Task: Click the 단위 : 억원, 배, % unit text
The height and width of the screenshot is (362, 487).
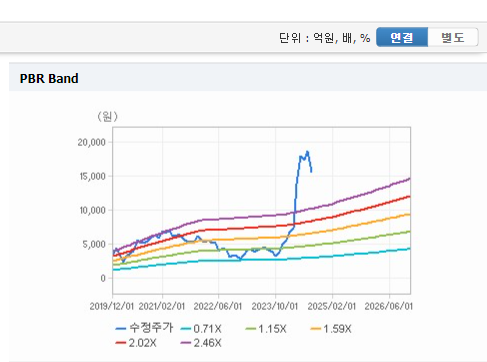Action: pos(325,38)
